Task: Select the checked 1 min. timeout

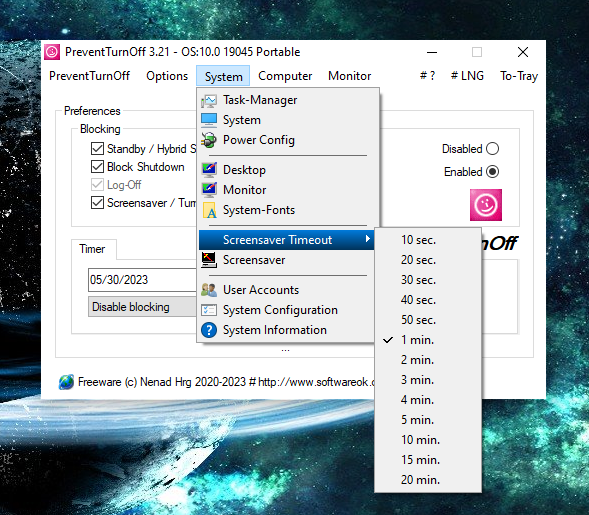Action: click(428, 340)
